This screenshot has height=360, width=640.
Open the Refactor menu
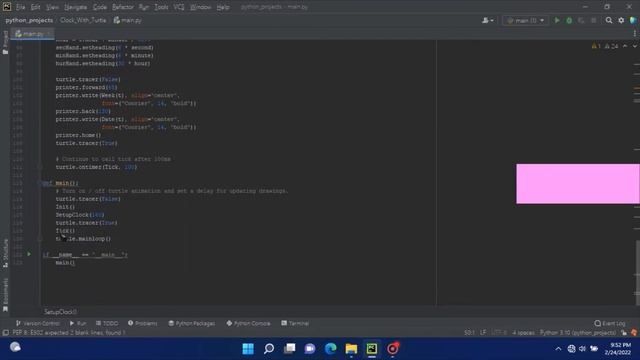(x=123, y=7)
